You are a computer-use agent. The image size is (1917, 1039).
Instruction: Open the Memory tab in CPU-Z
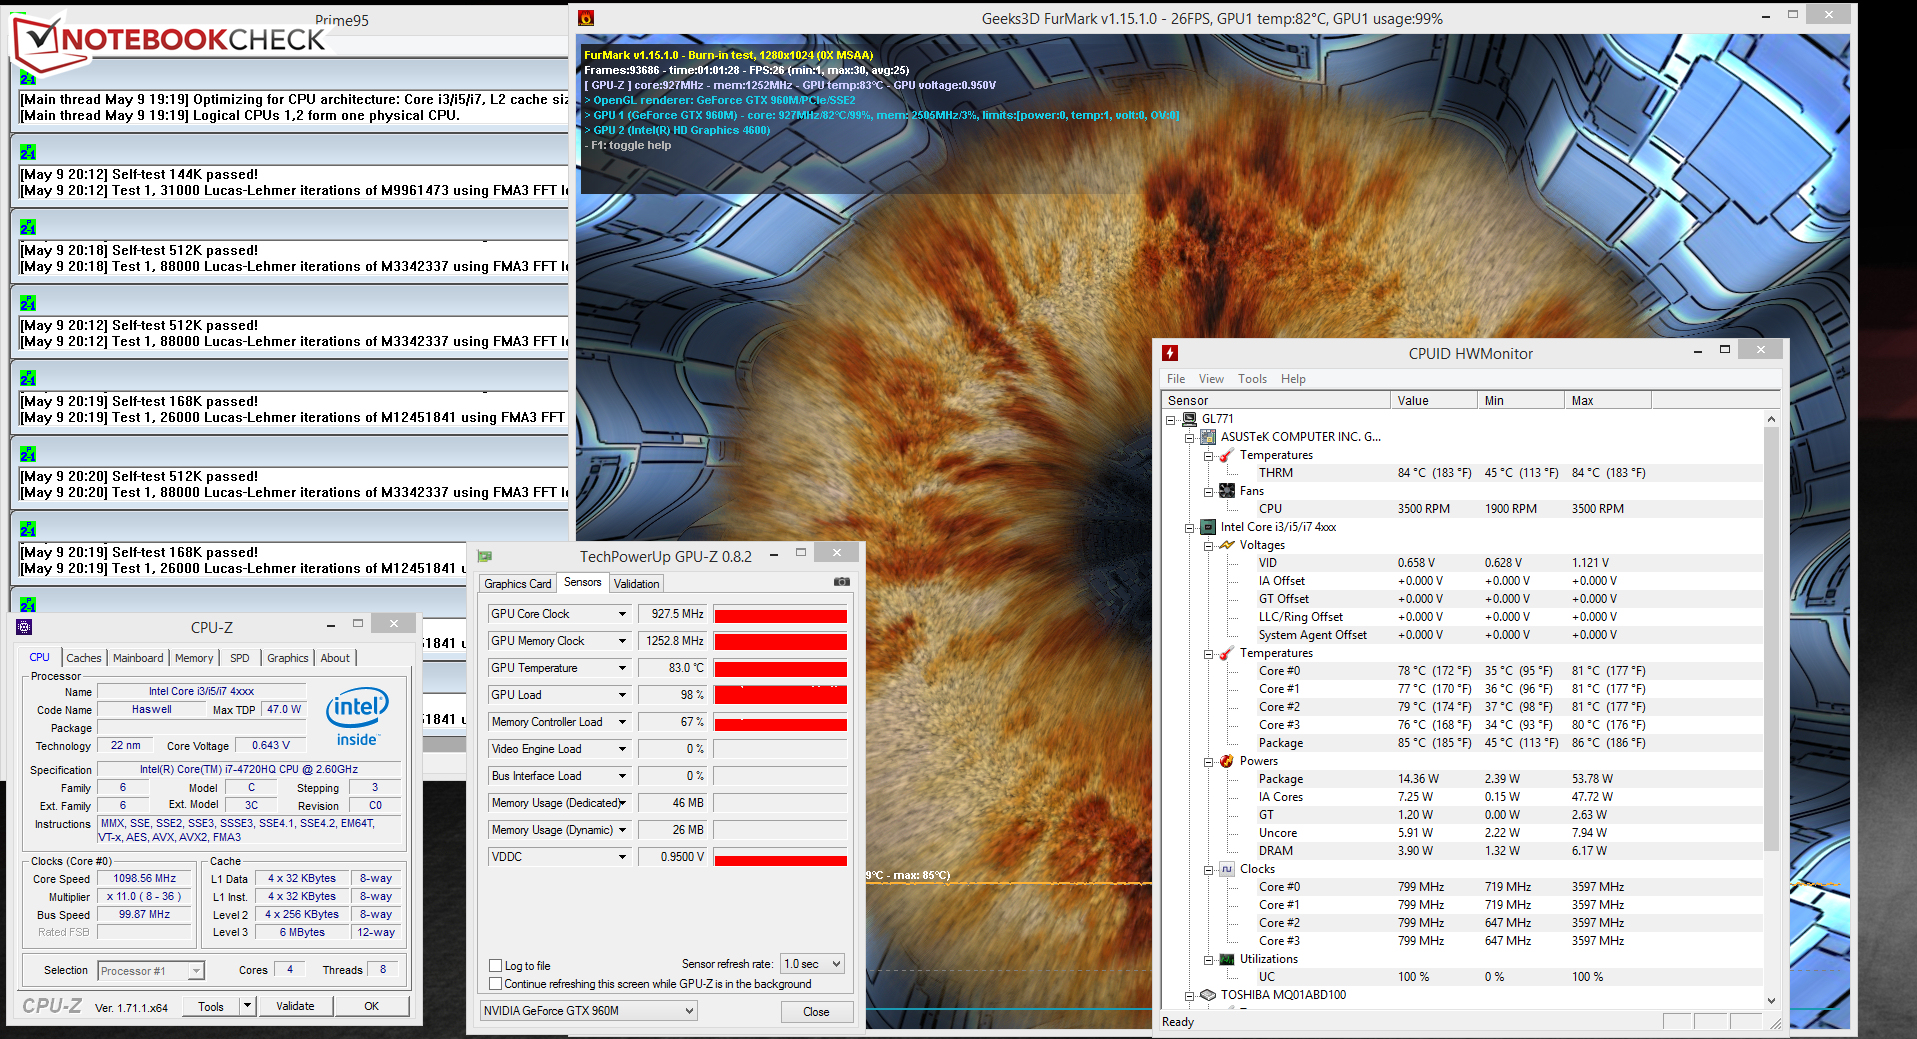(x=194, y=658)
